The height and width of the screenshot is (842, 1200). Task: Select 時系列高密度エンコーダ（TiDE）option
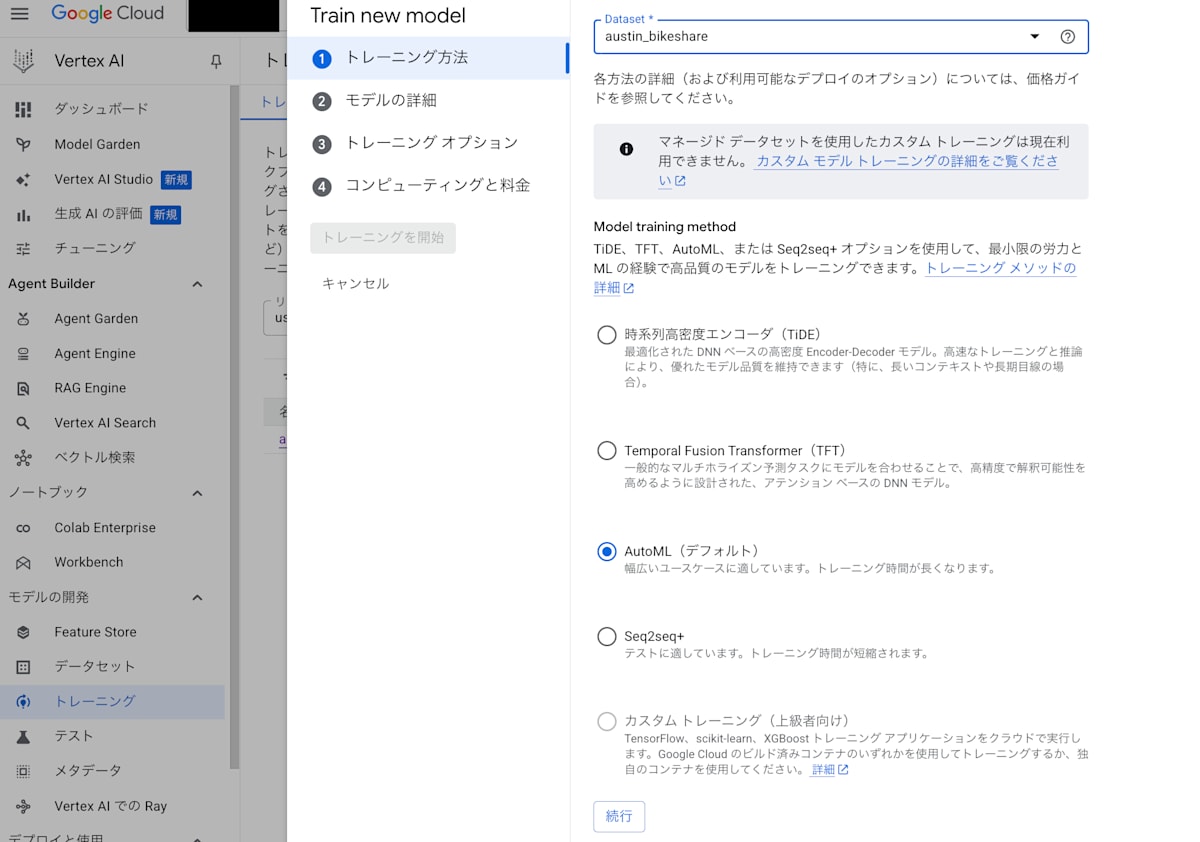(607, 334)
